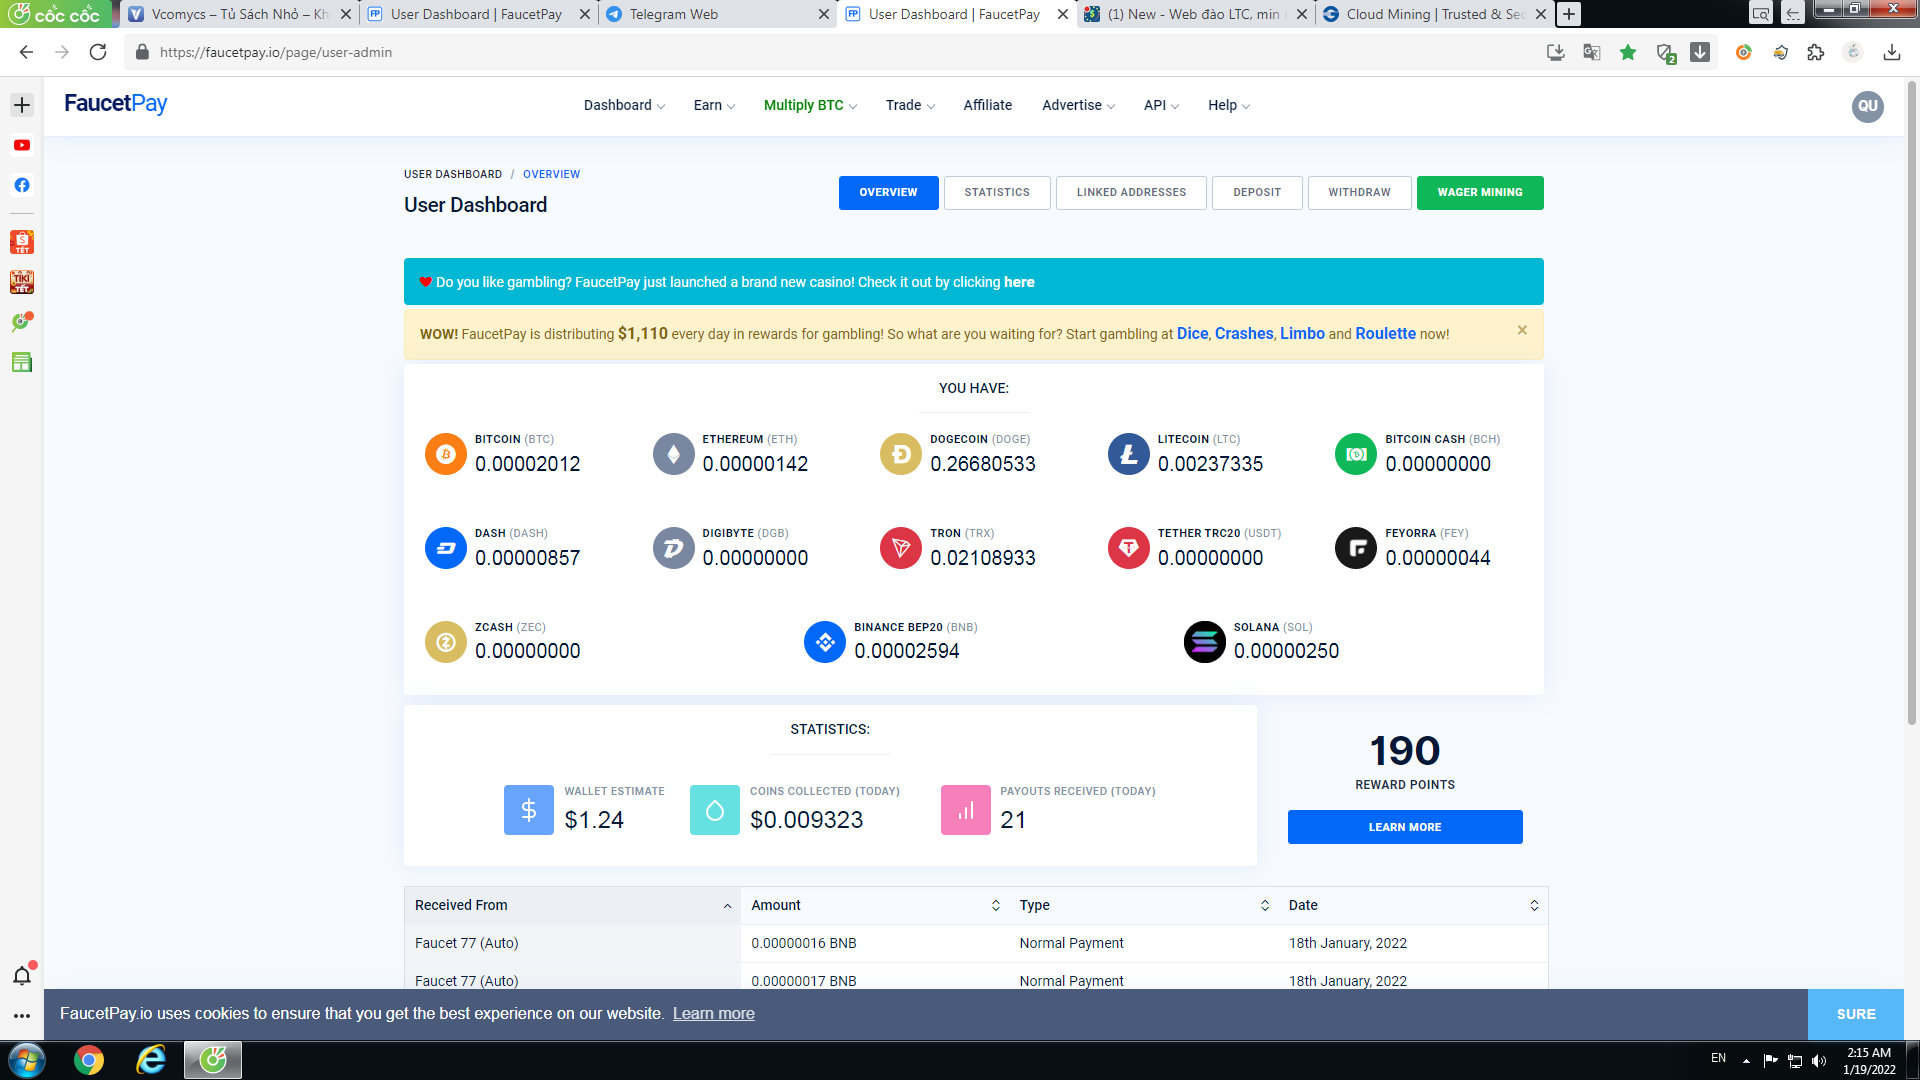
Task: Accept cookies with the SURE button
Action: 1855,1014
